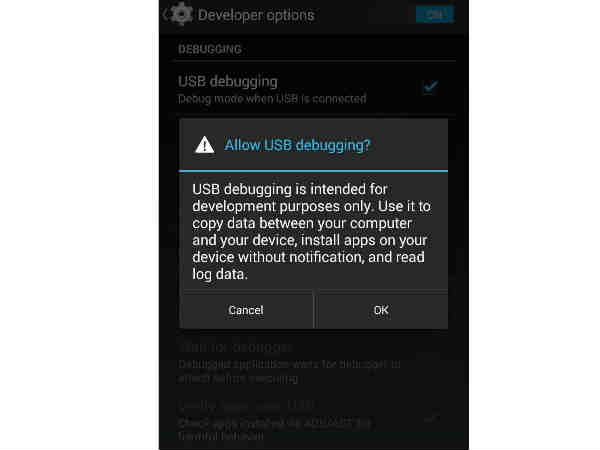The width and height of the screenshot is (600, 450).
Task: Click the DEBUGGING section header
Action: tap(210, 49)
